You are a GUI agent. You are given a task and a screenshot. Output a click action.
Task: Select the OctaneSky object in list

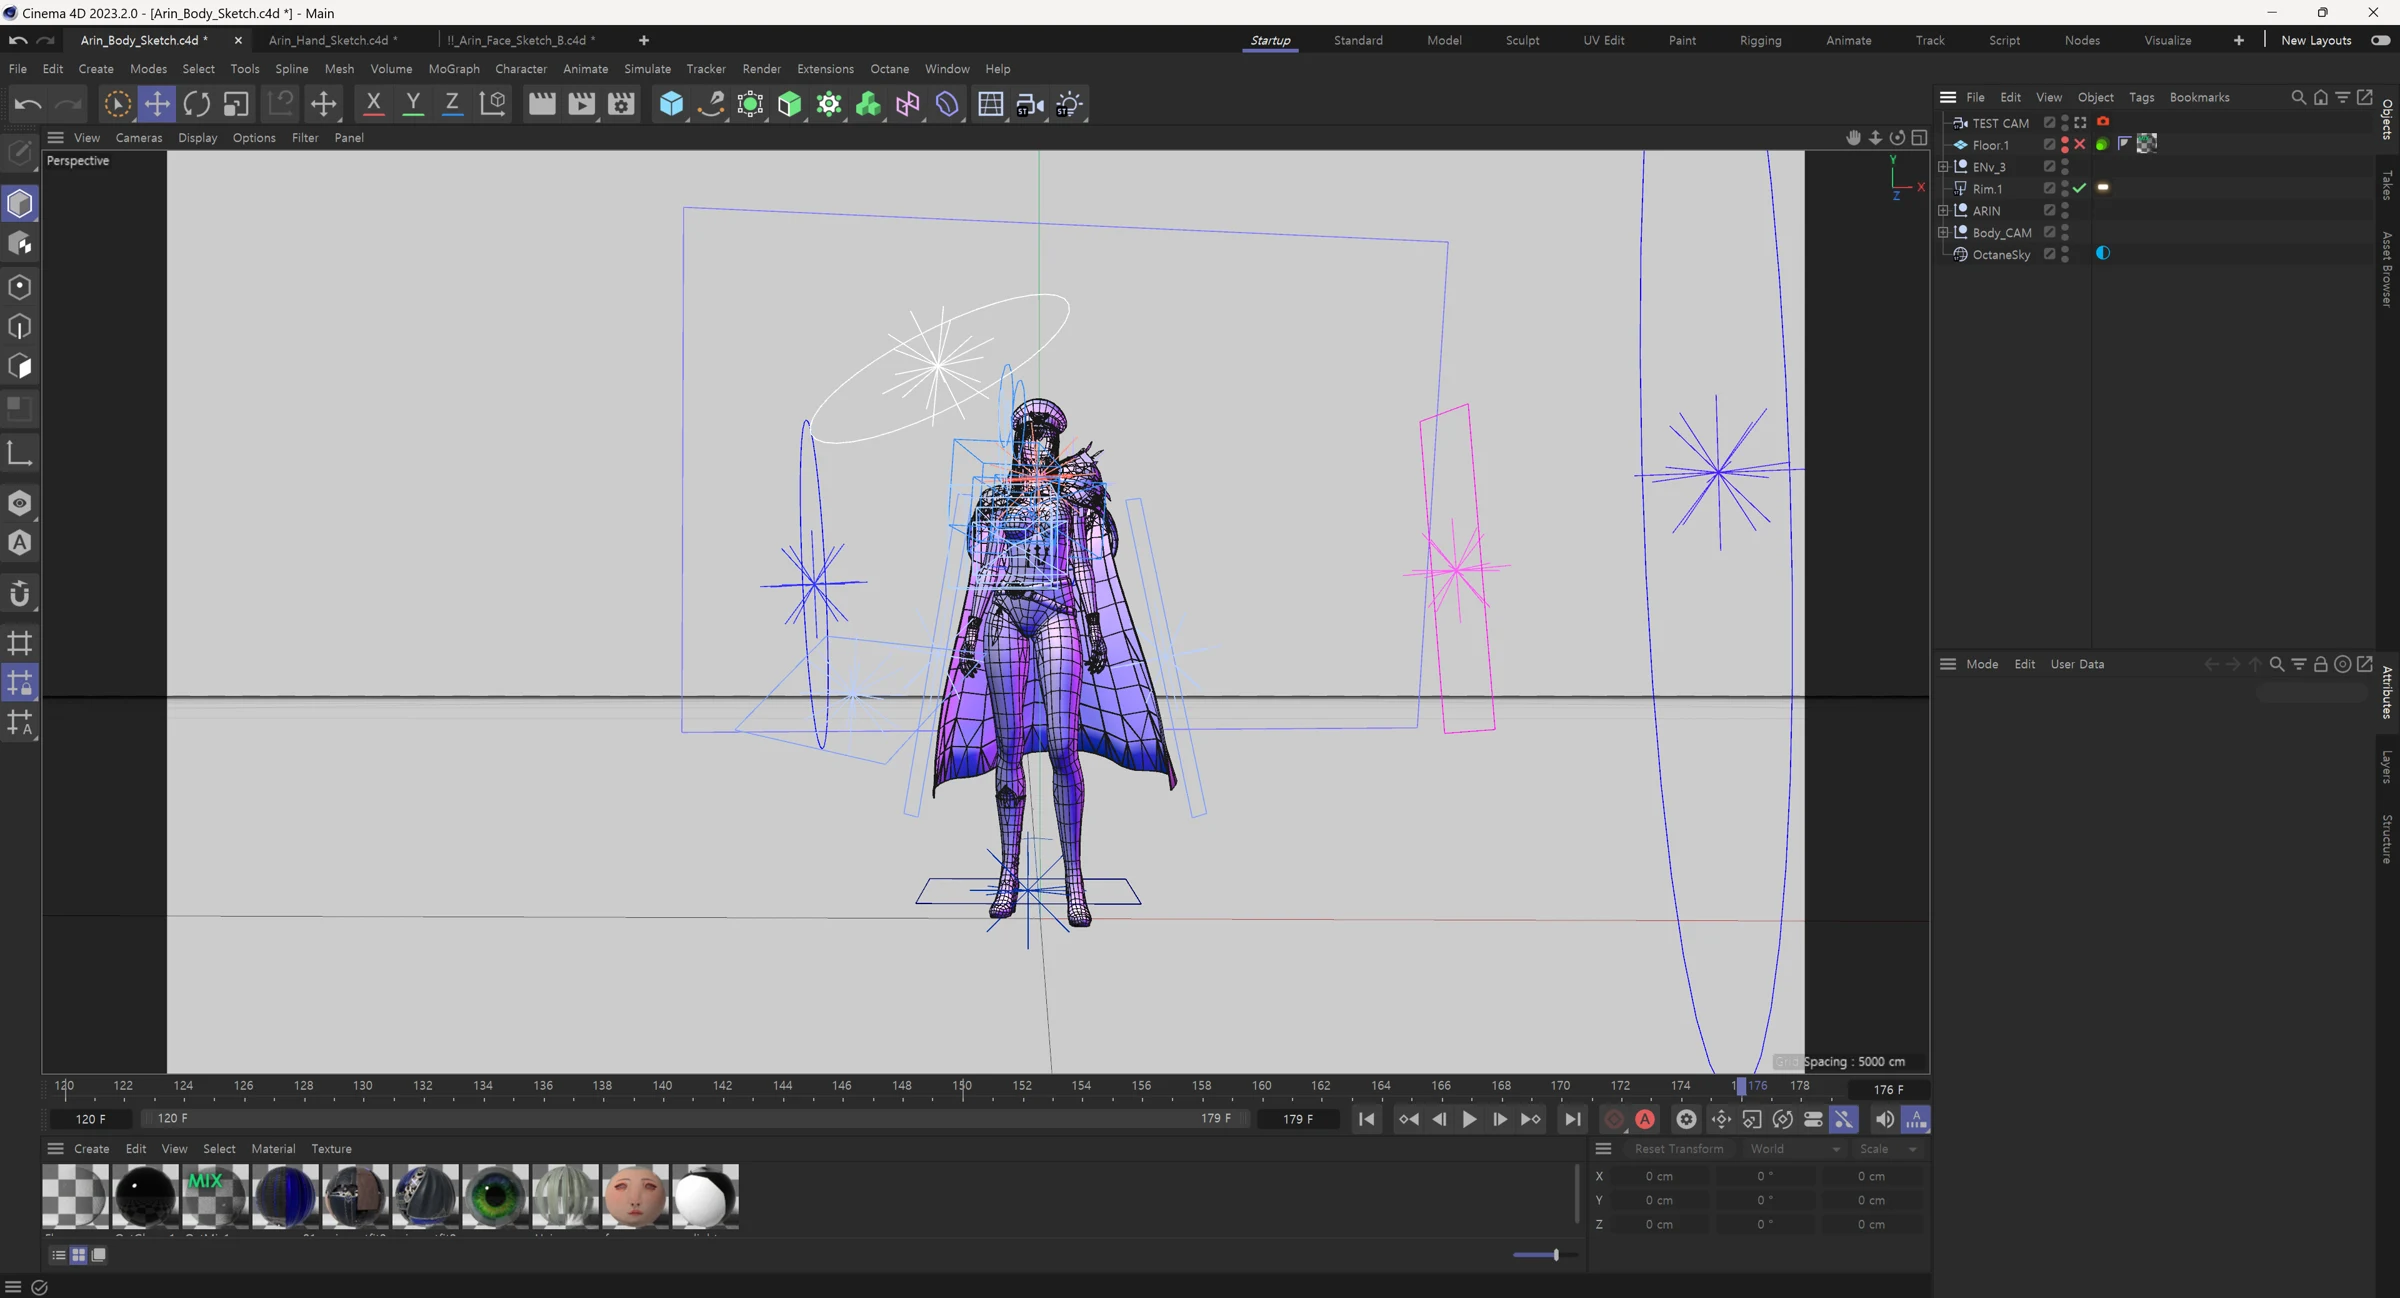pyautogui.click(x=2001, y=255)
